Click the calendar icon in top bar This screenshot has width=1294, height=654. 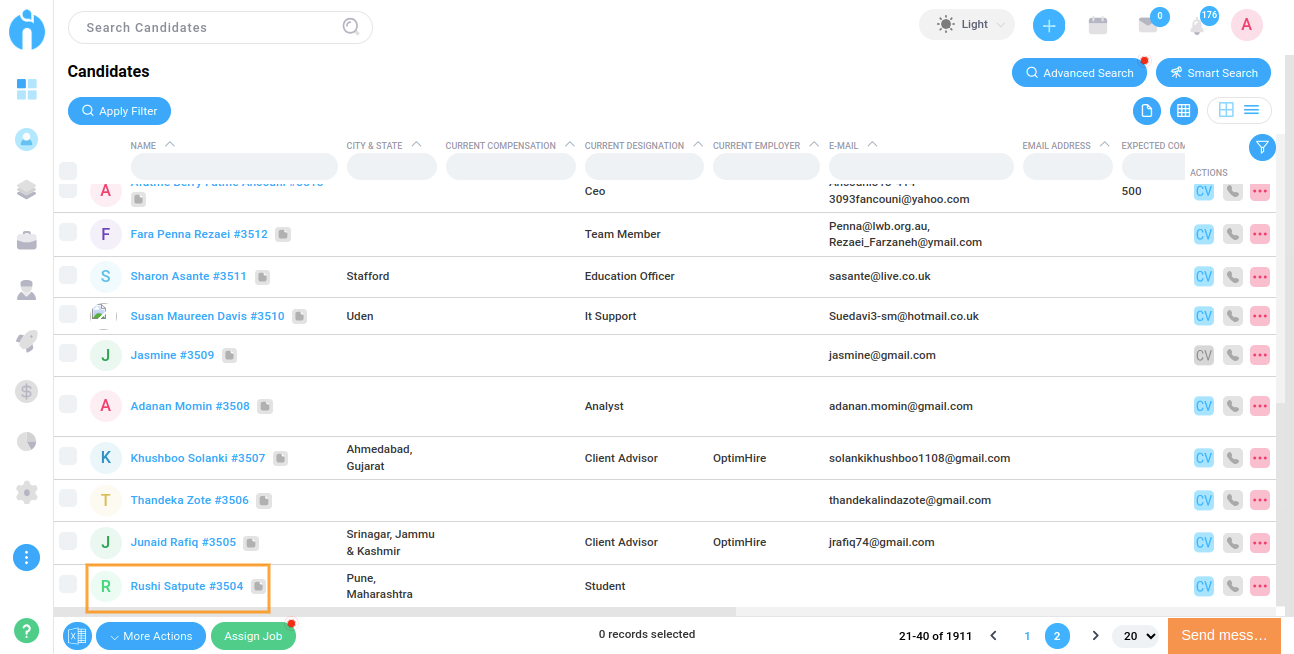point(1098,26)
